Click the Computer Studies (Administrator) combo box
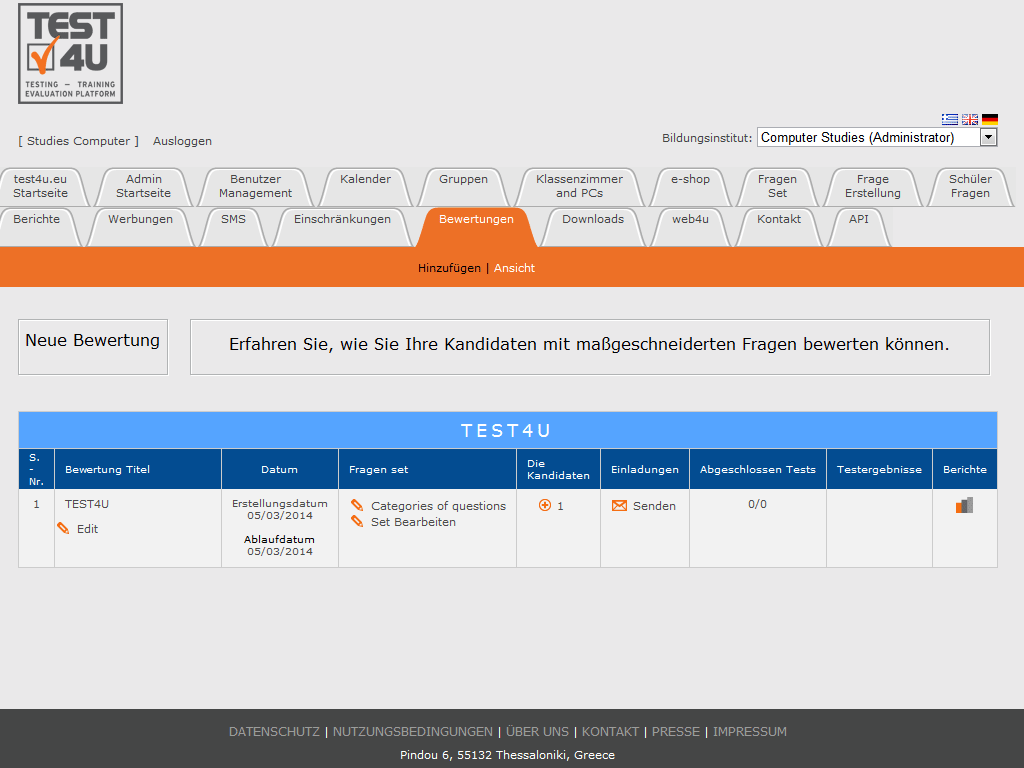The image size is (1024, 768). point(877,137)
